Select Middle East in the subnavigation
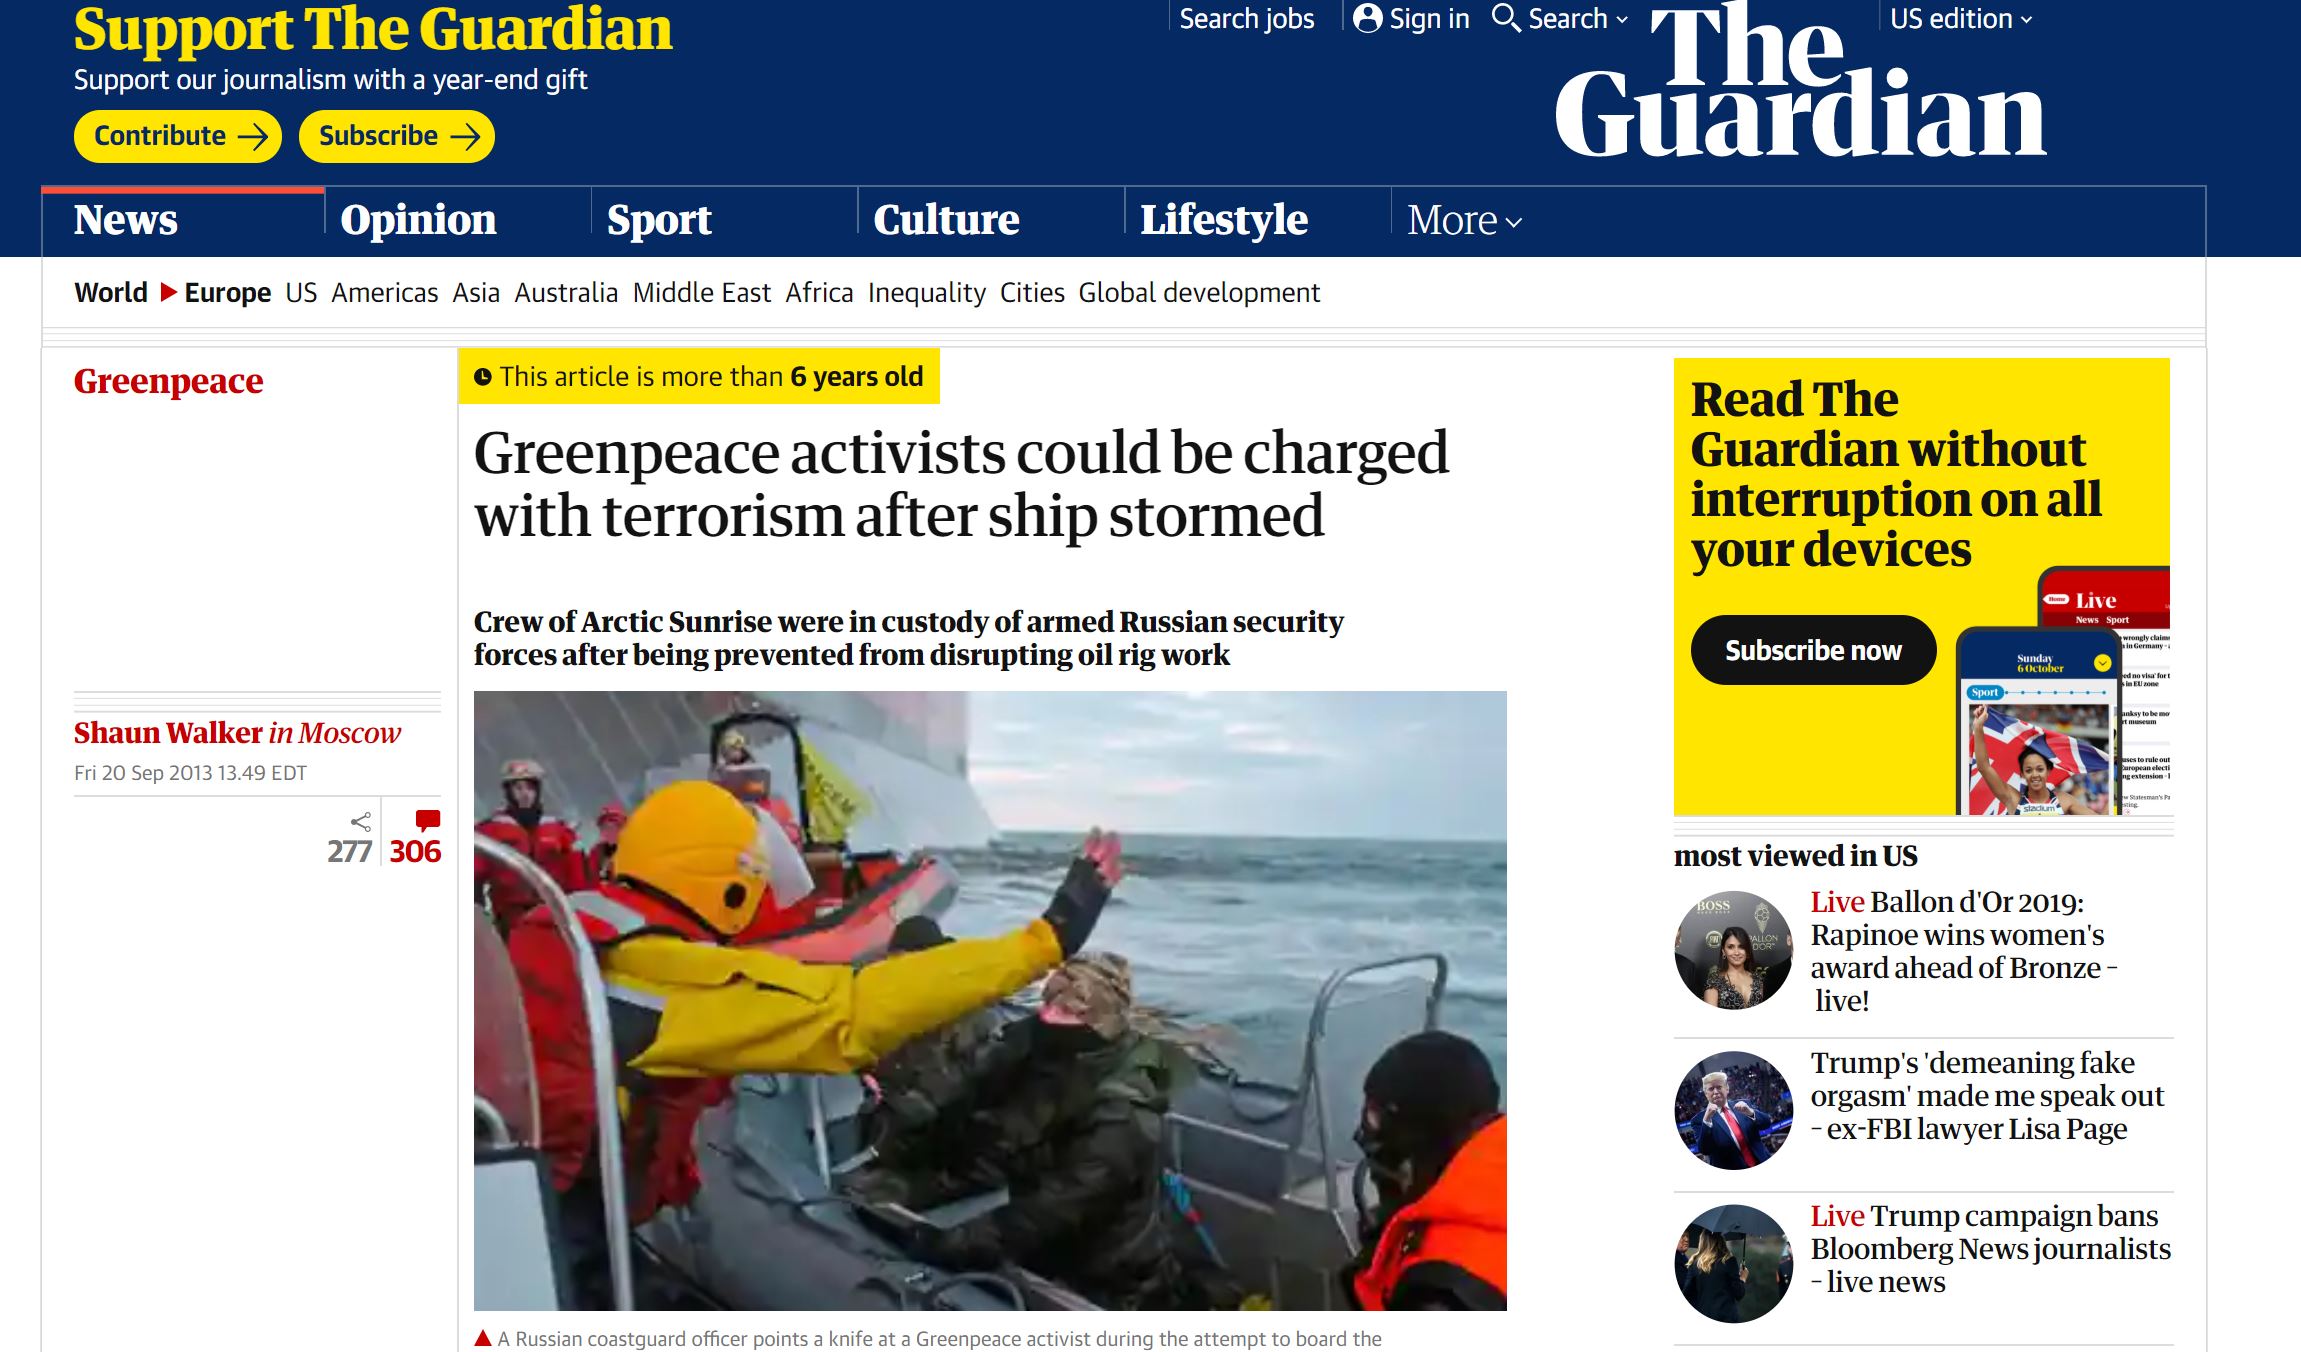2301x1352 pixels. 702,293
